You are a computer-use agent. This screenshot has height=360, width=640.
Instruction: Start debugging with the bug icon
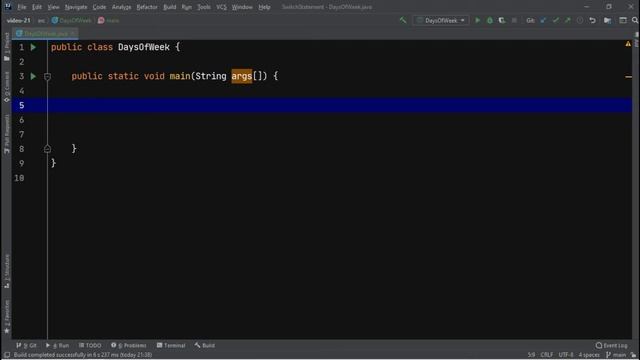490,20
